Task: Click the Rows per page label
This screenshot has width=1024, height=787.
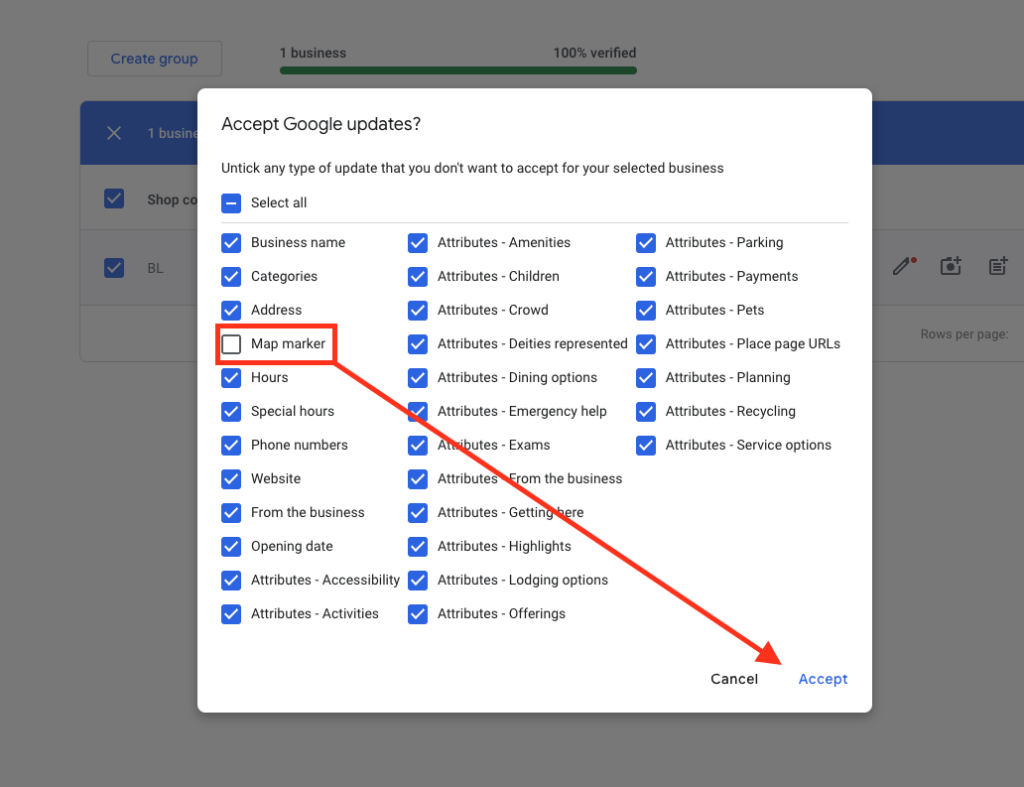Action: (964, 334)
